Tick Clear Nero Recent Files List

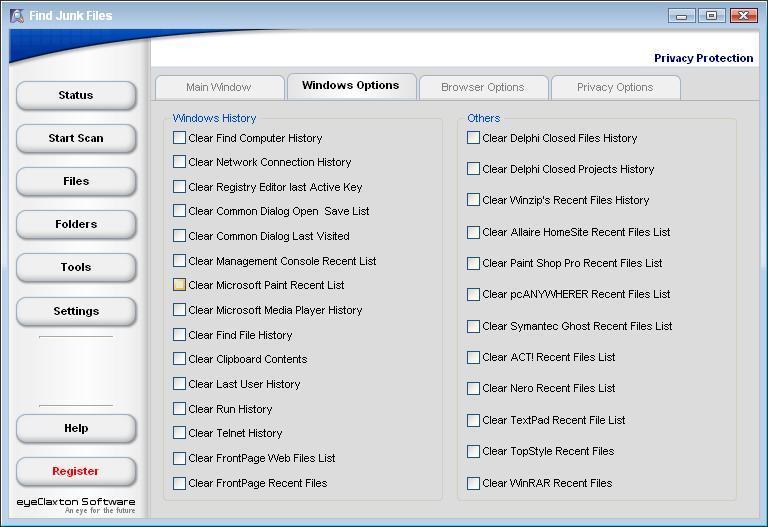coord(473,388)
